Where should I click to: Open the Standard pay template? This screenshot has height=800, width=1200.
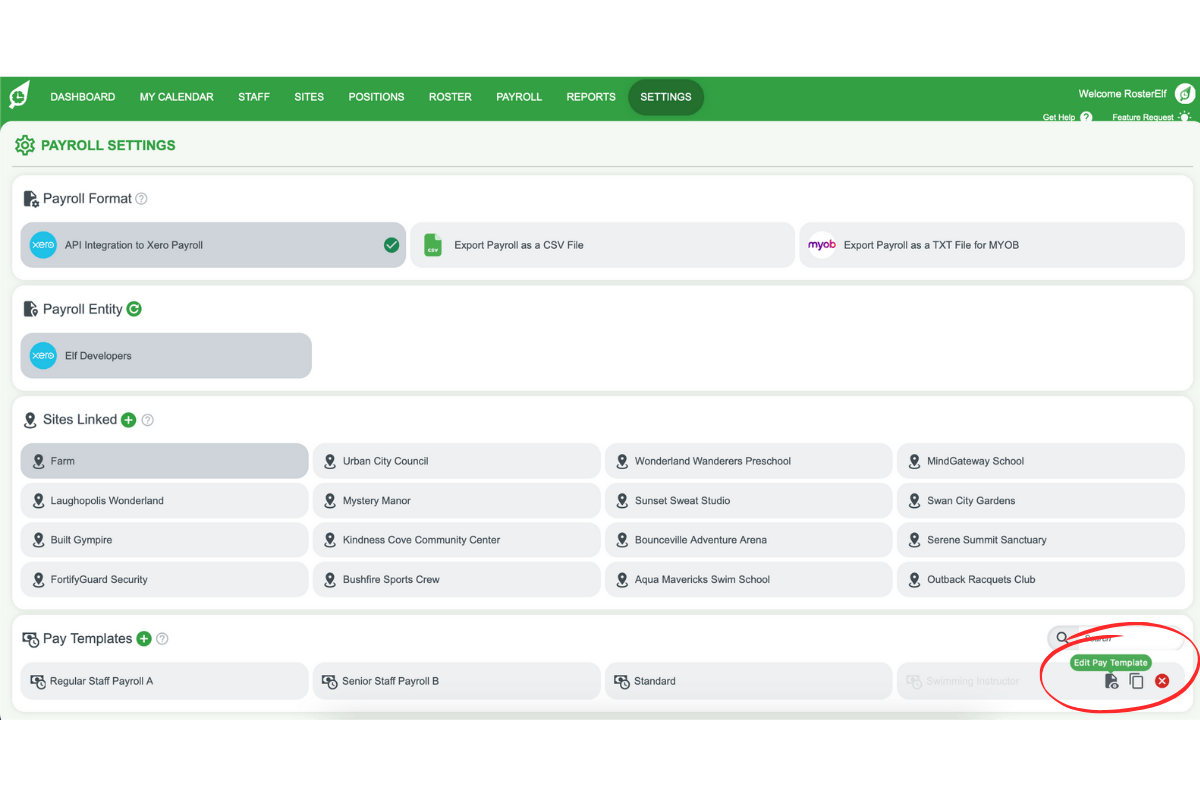tap(748, 680)
